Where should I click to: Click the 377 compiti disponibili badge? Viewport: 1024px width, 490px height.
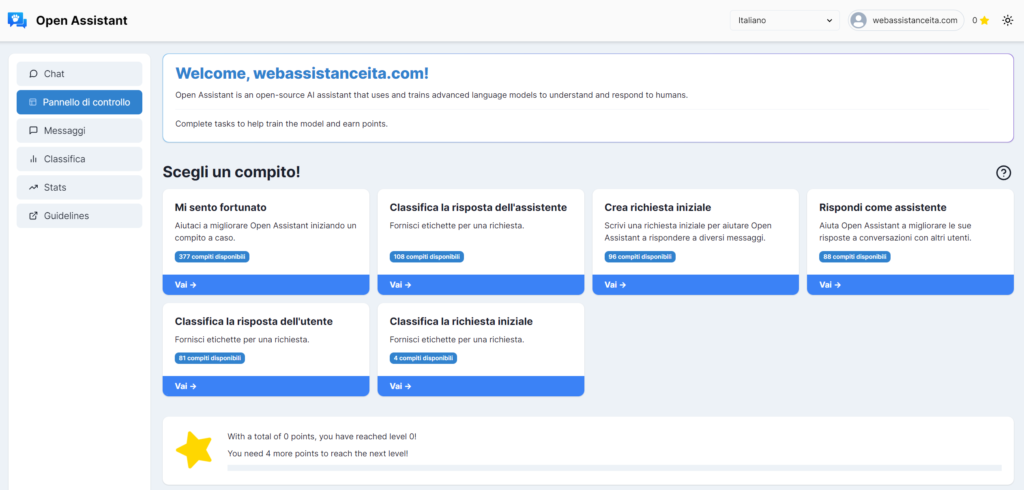click(212, 257)
